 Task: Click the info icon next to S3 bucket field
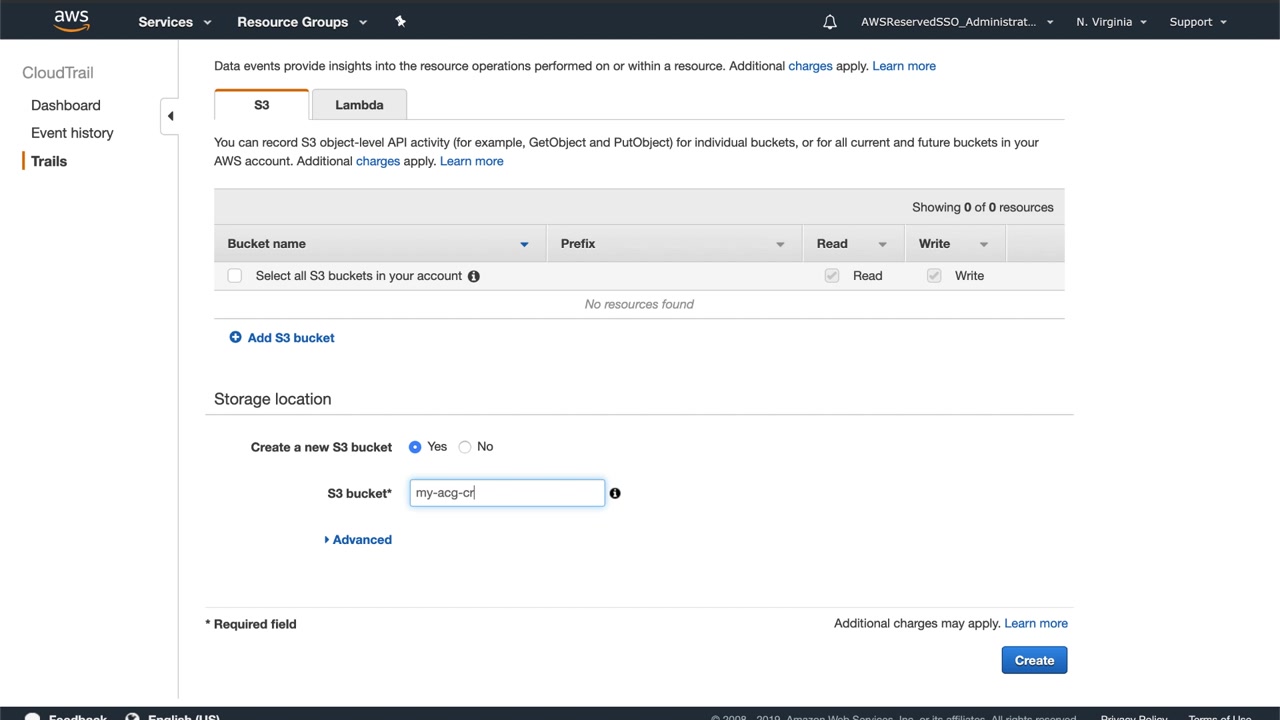[615, 493]
